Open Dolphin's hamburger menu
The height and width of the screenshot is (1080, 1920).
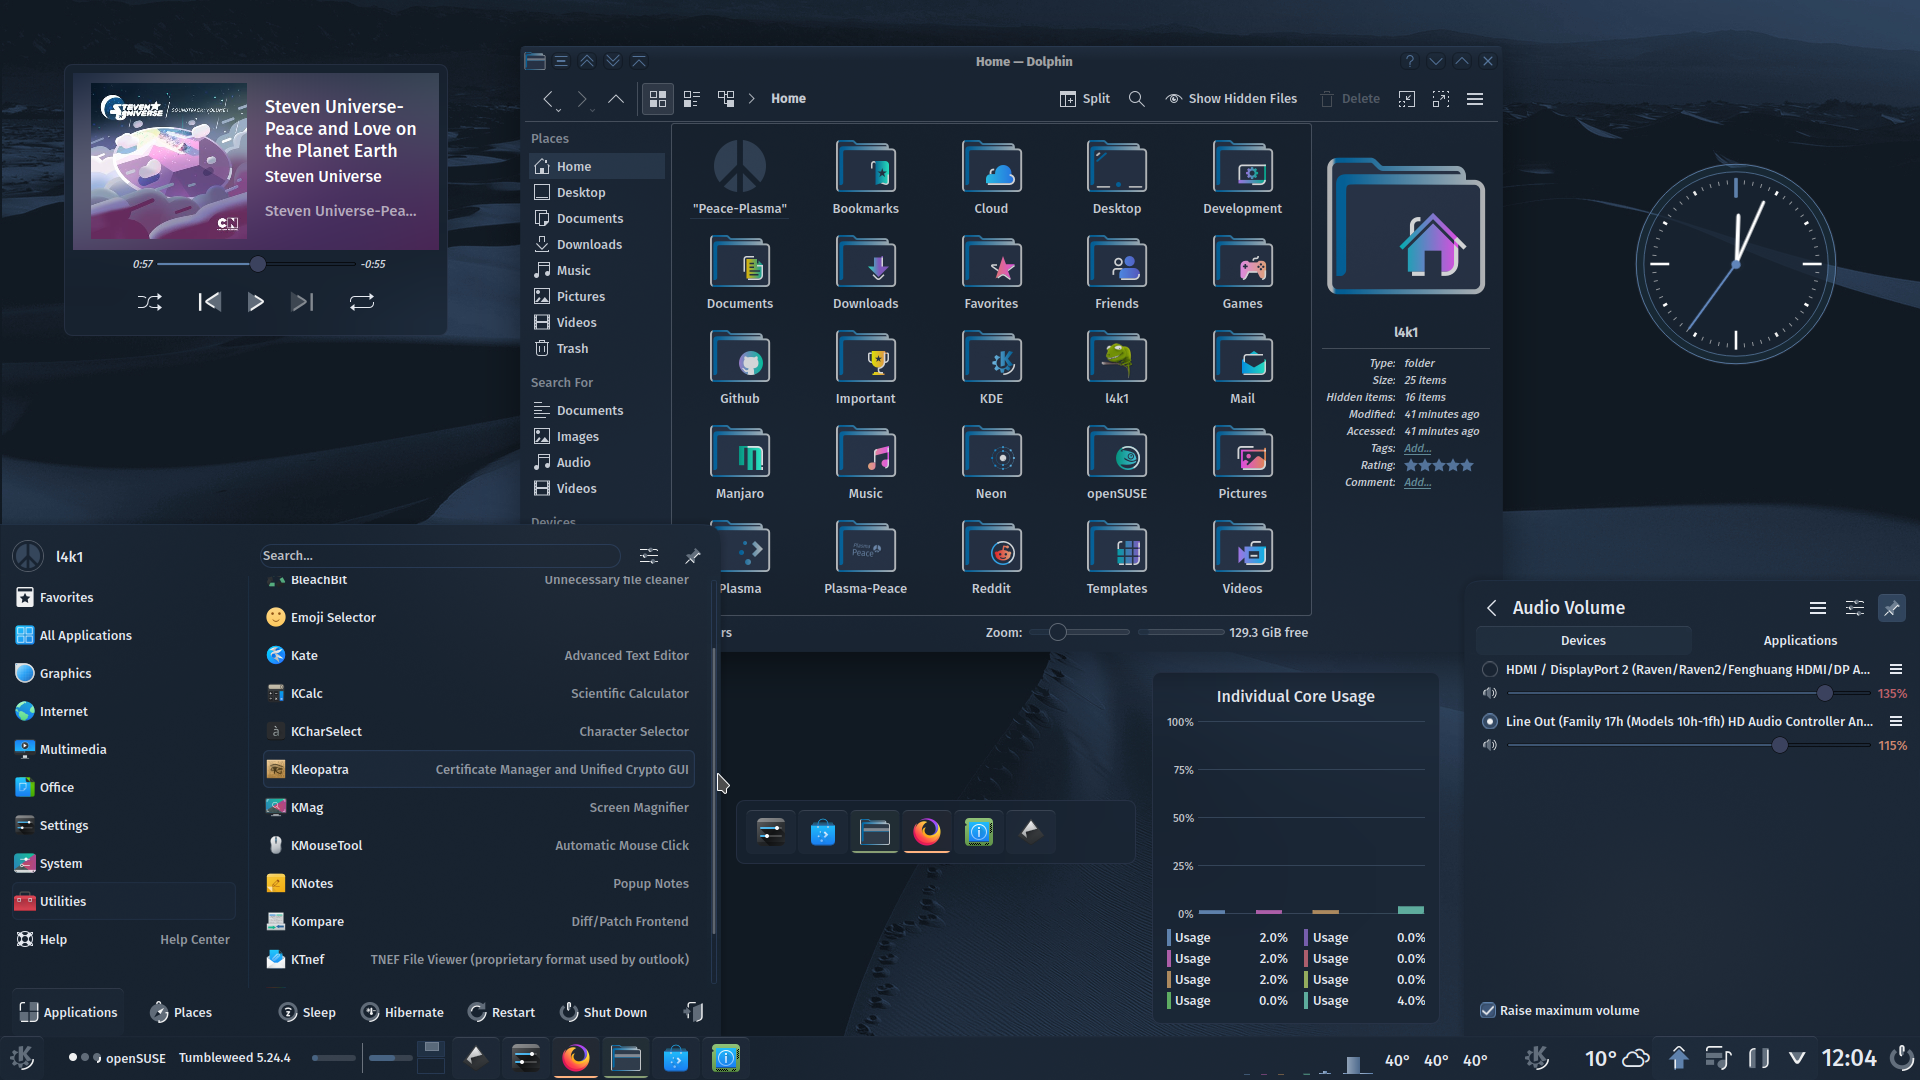pyautogui.click(x=1475, y=99)
